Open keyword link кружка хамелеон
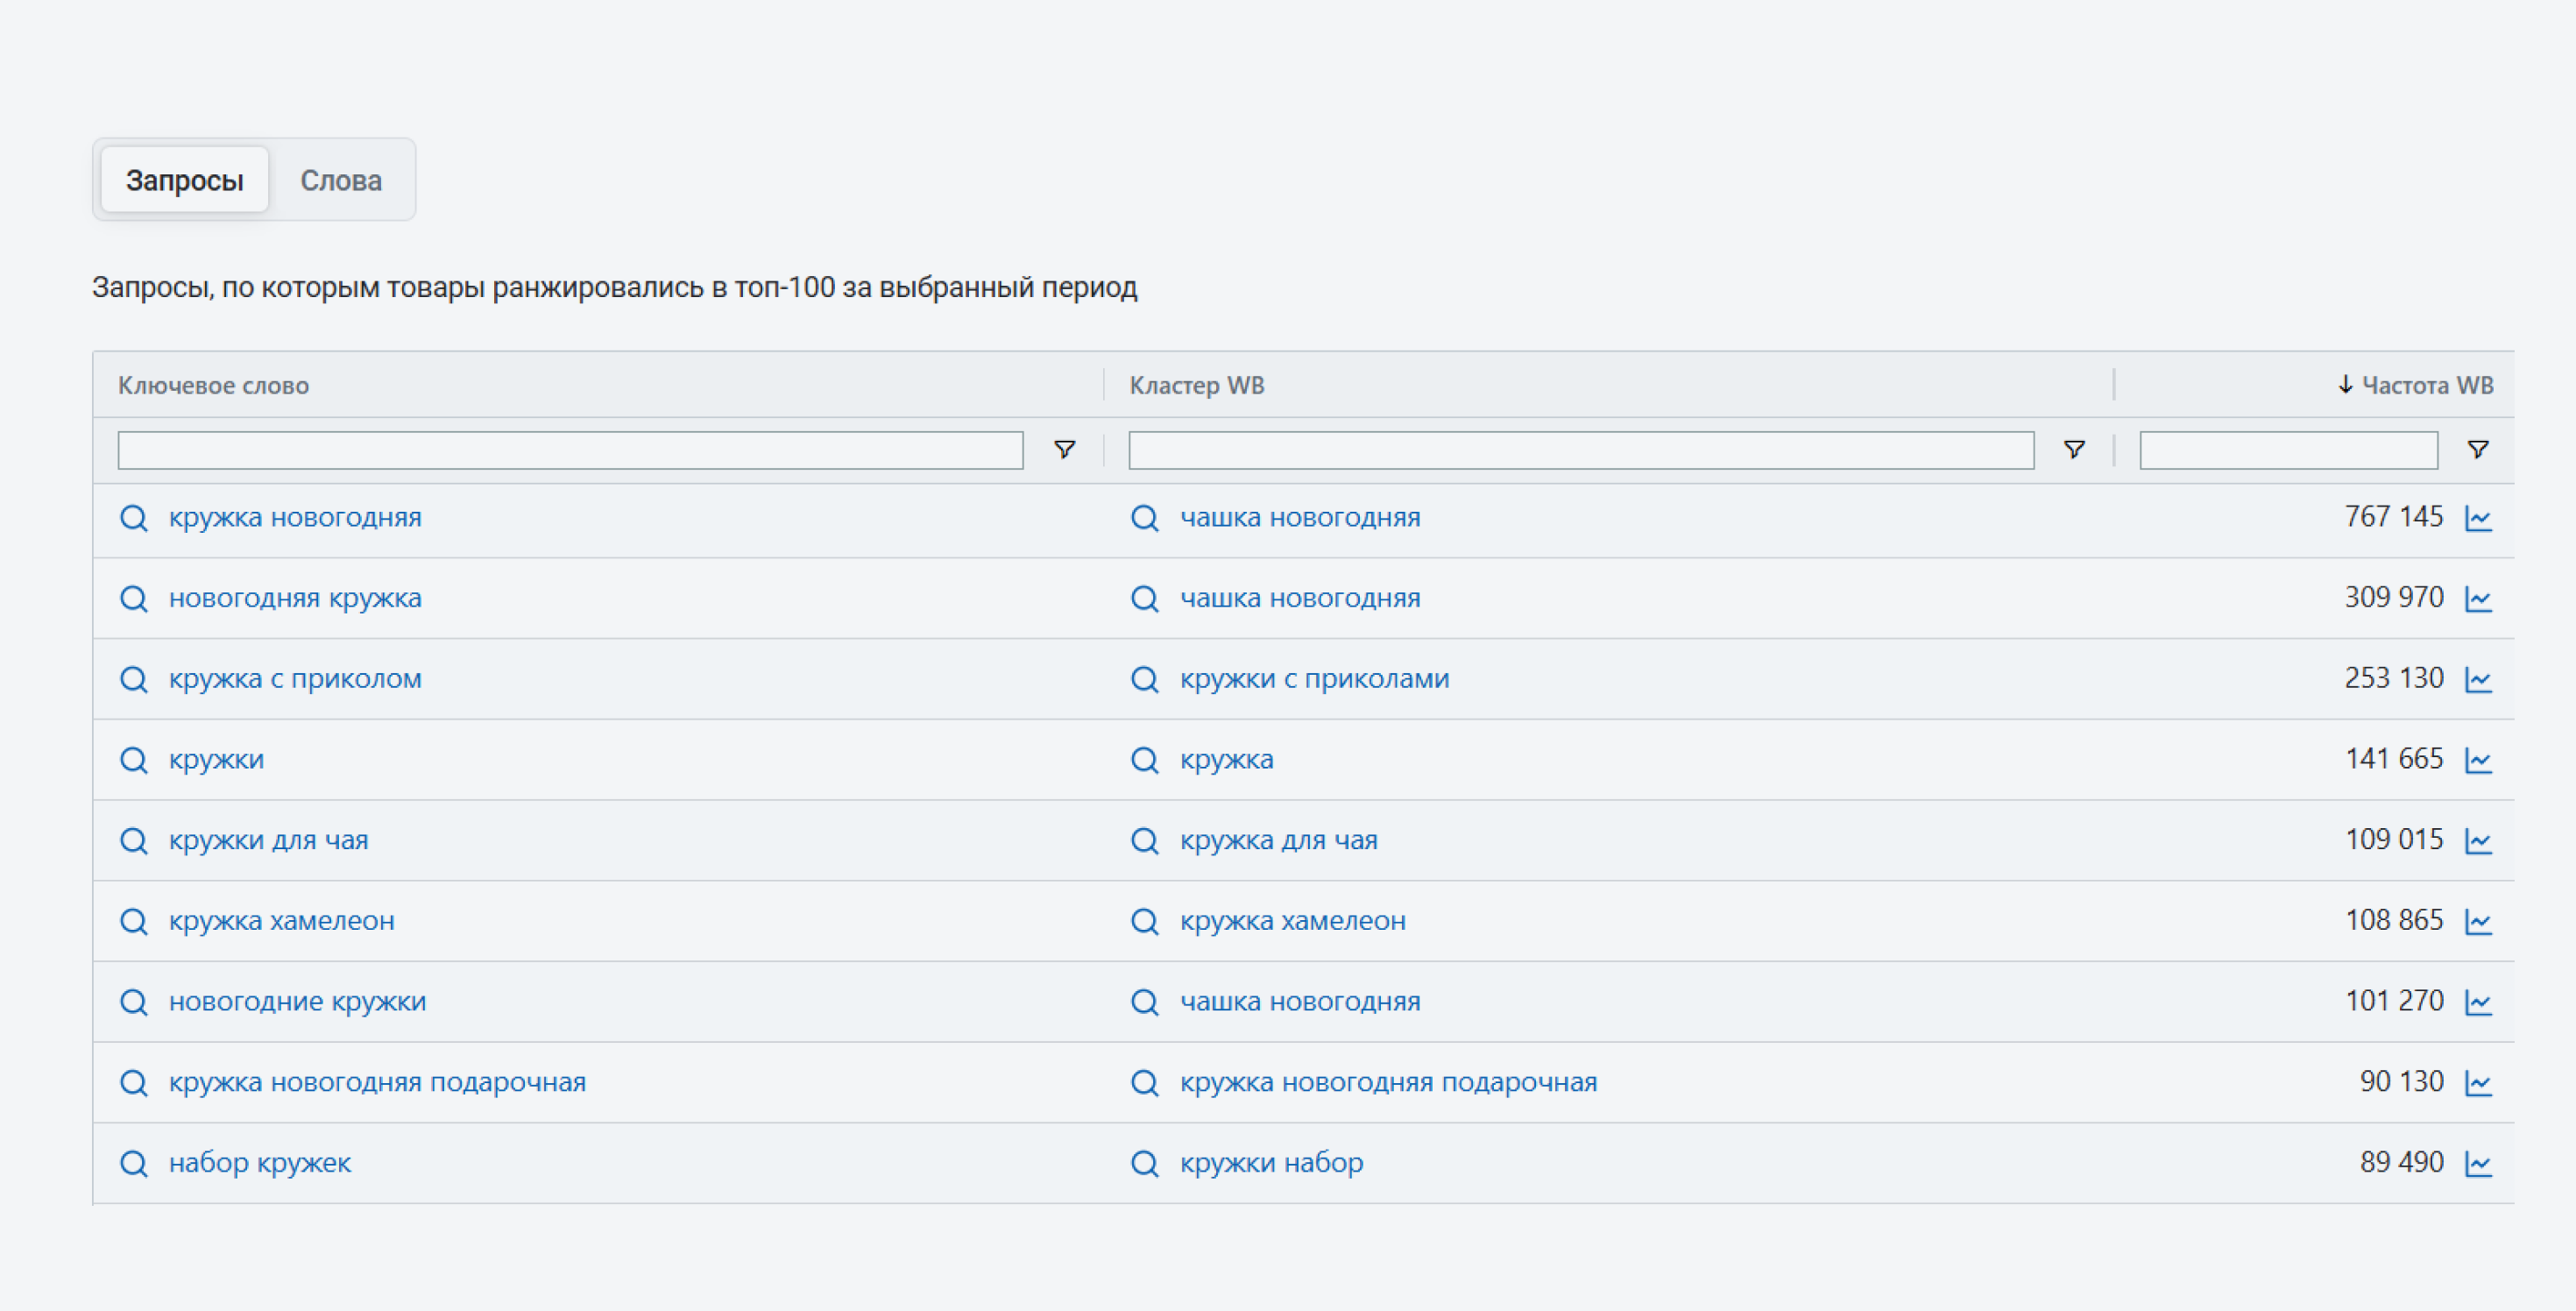 click(x=281, y=921)
